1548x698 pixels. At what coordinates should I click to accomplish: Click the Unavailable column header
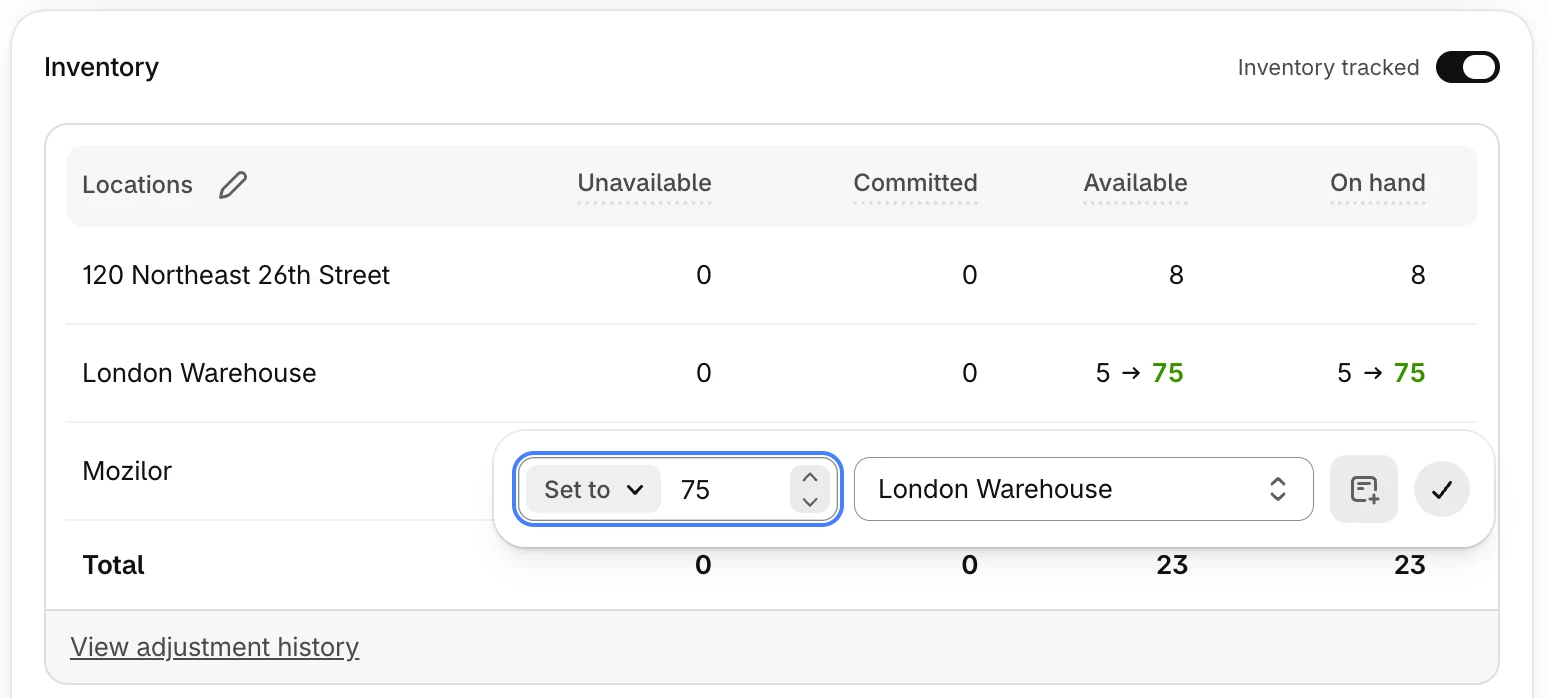[644, 184]
